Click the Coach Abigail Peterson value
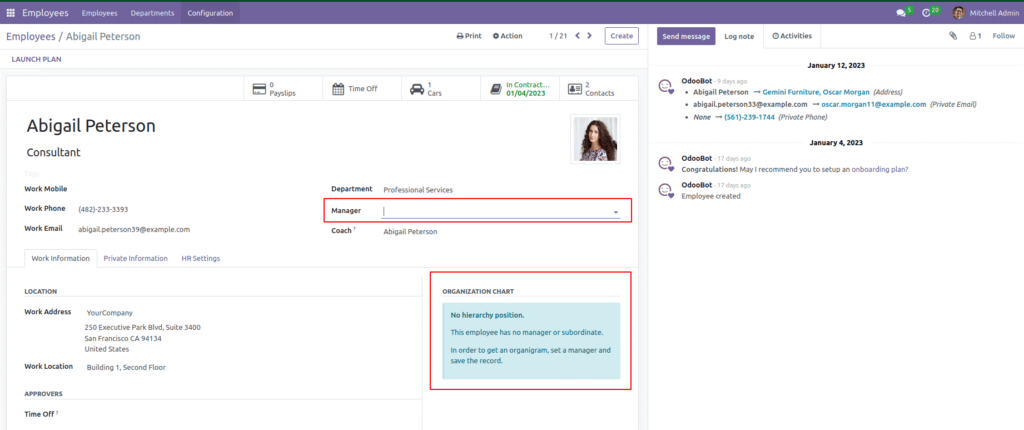This screenshot has width=1024, height=430. click(410, 231)
